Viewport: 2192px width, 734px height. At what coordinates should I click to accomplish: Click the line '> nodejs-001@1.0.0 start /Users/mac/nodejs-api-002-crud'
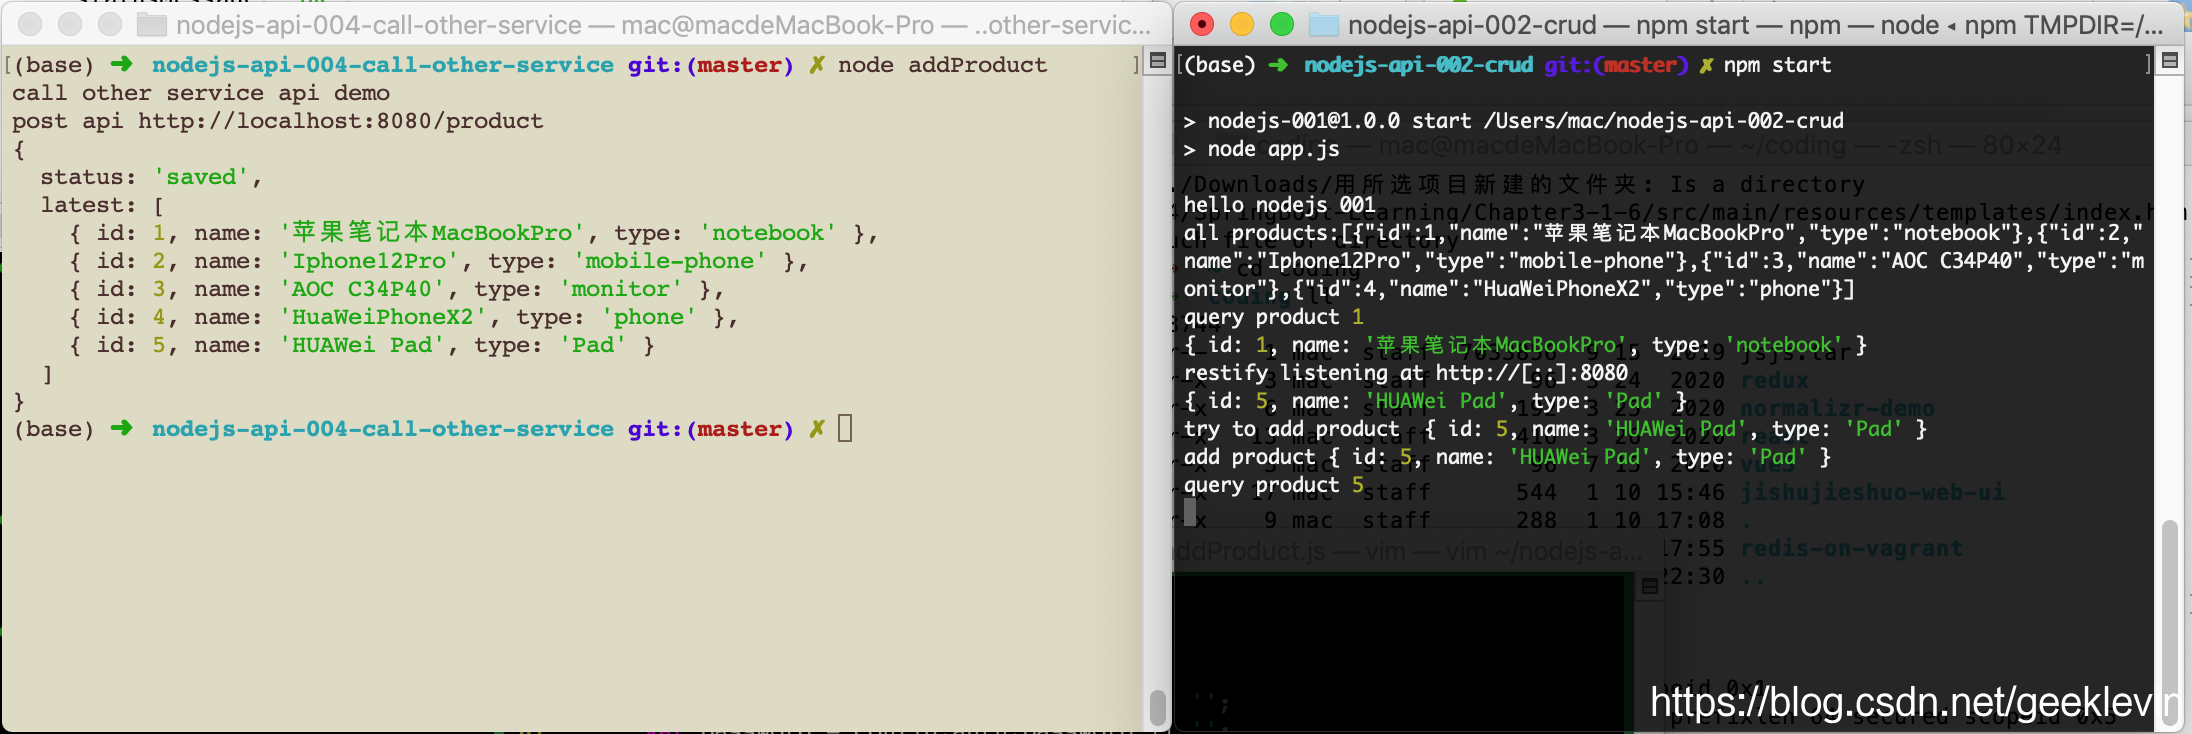tap(1513, 121)
